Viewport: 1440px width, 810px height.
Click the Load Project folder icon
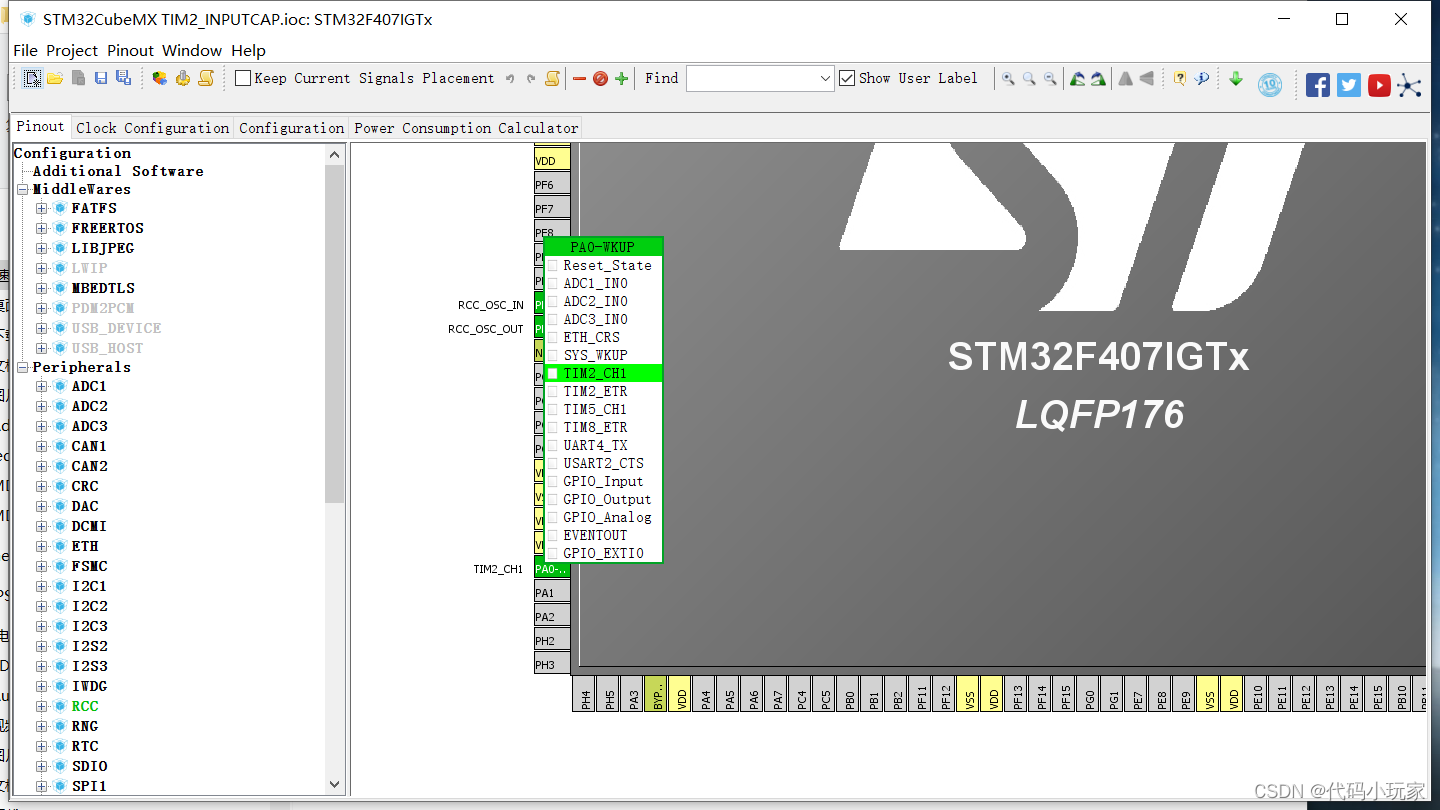point(55,78)
